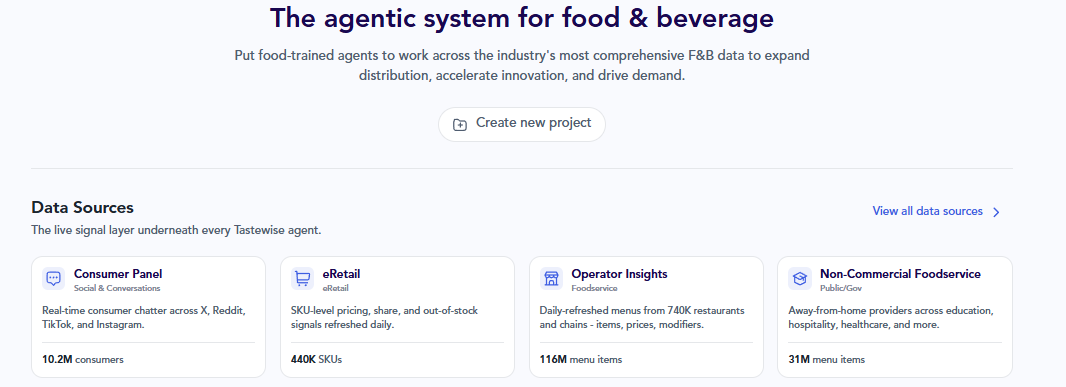Click the Foodservice subtitle under Operator Insights
This screenshot has width=1066, height=387.
[x=594, y=288]
